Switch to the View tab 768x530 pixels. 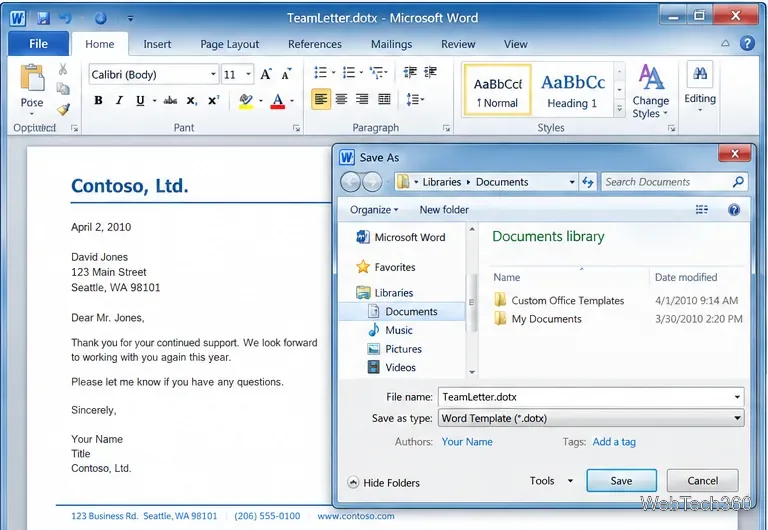(x=516, y=44)
